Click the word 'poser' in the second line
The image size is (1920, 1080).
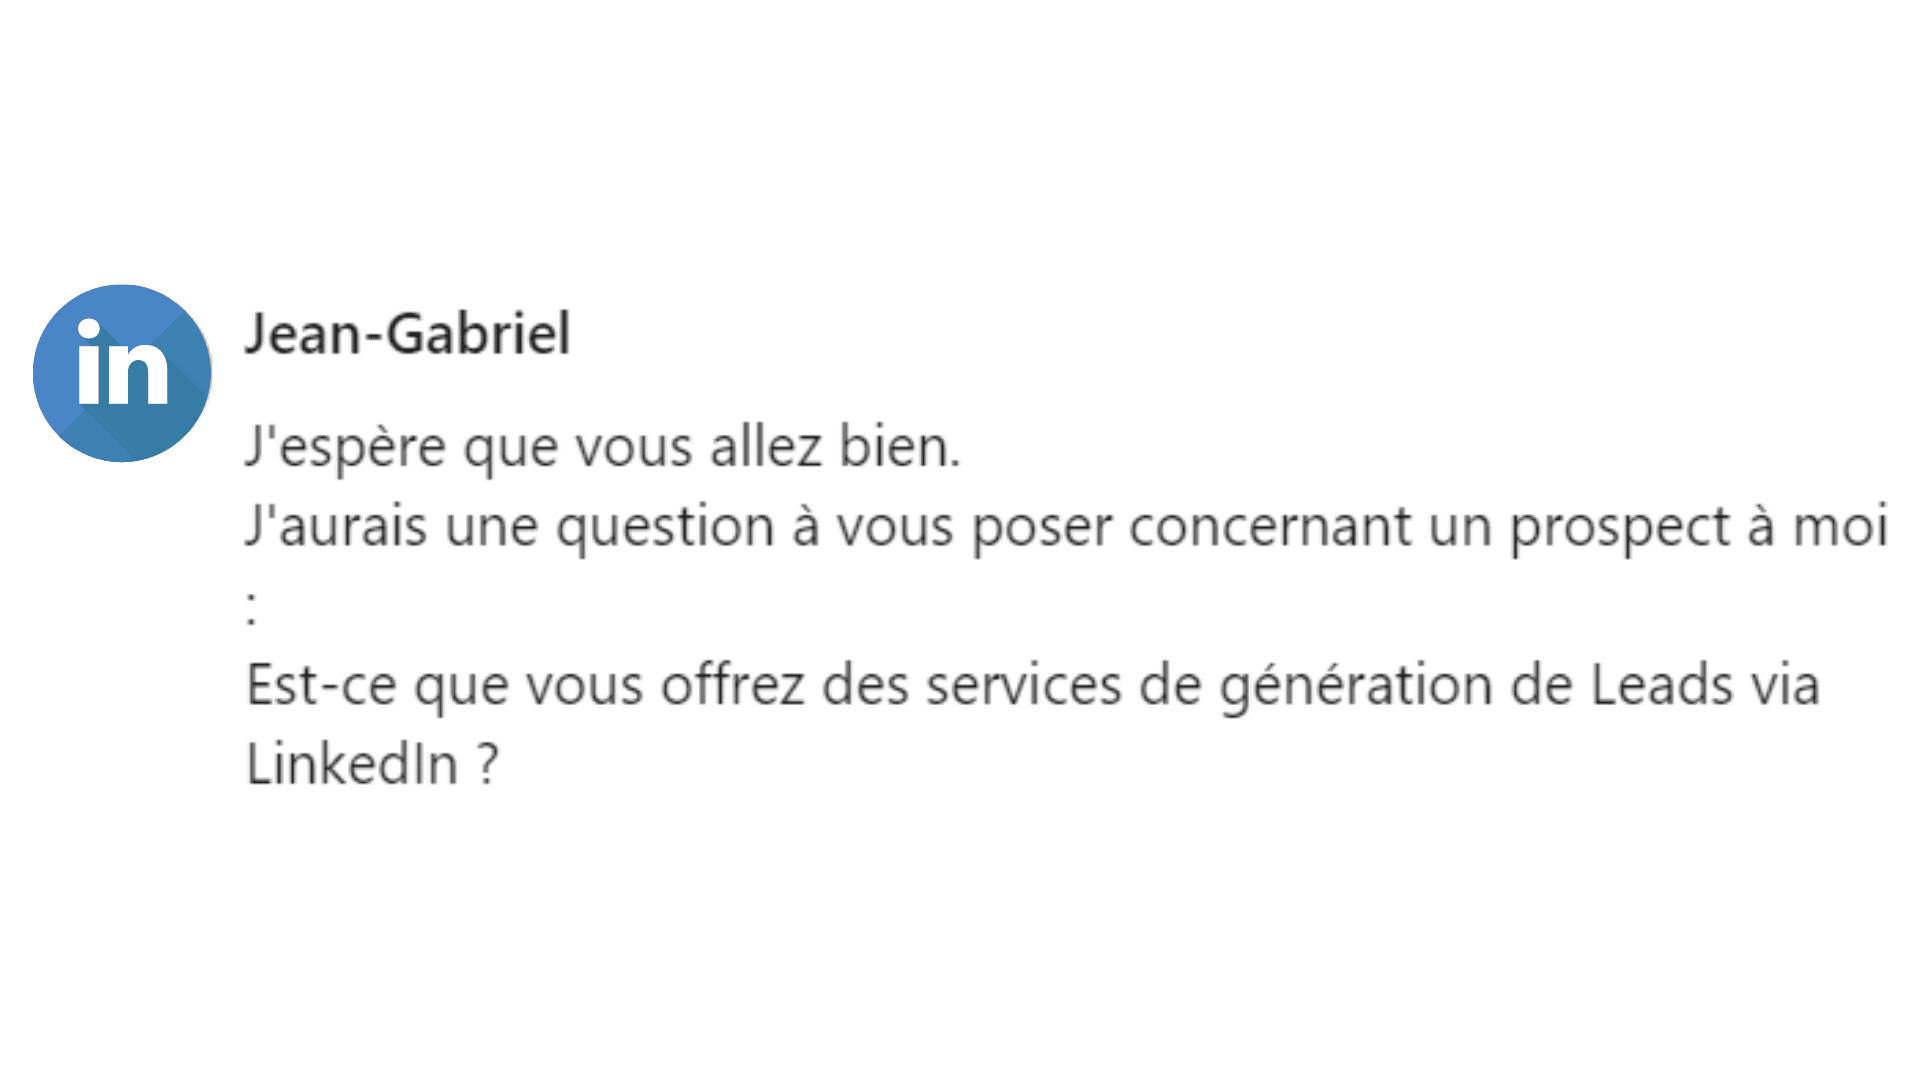1042,528
